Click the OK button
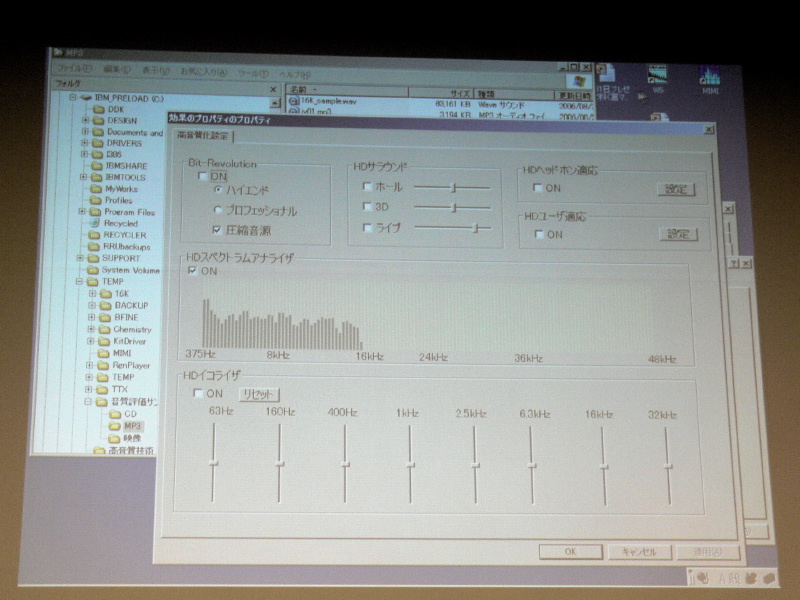 570,552
